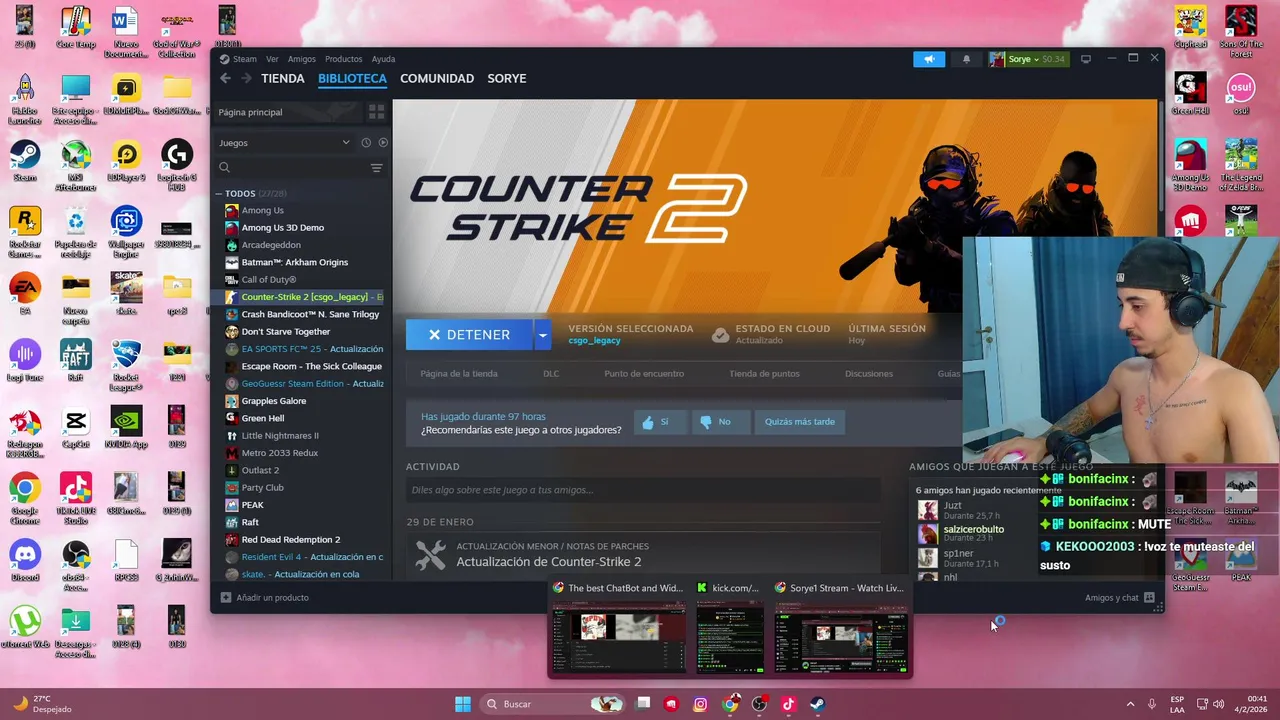Click the thumbs-up Sí recommendation button
This screenshot has width=1280, height=720.
coord(661,422)
